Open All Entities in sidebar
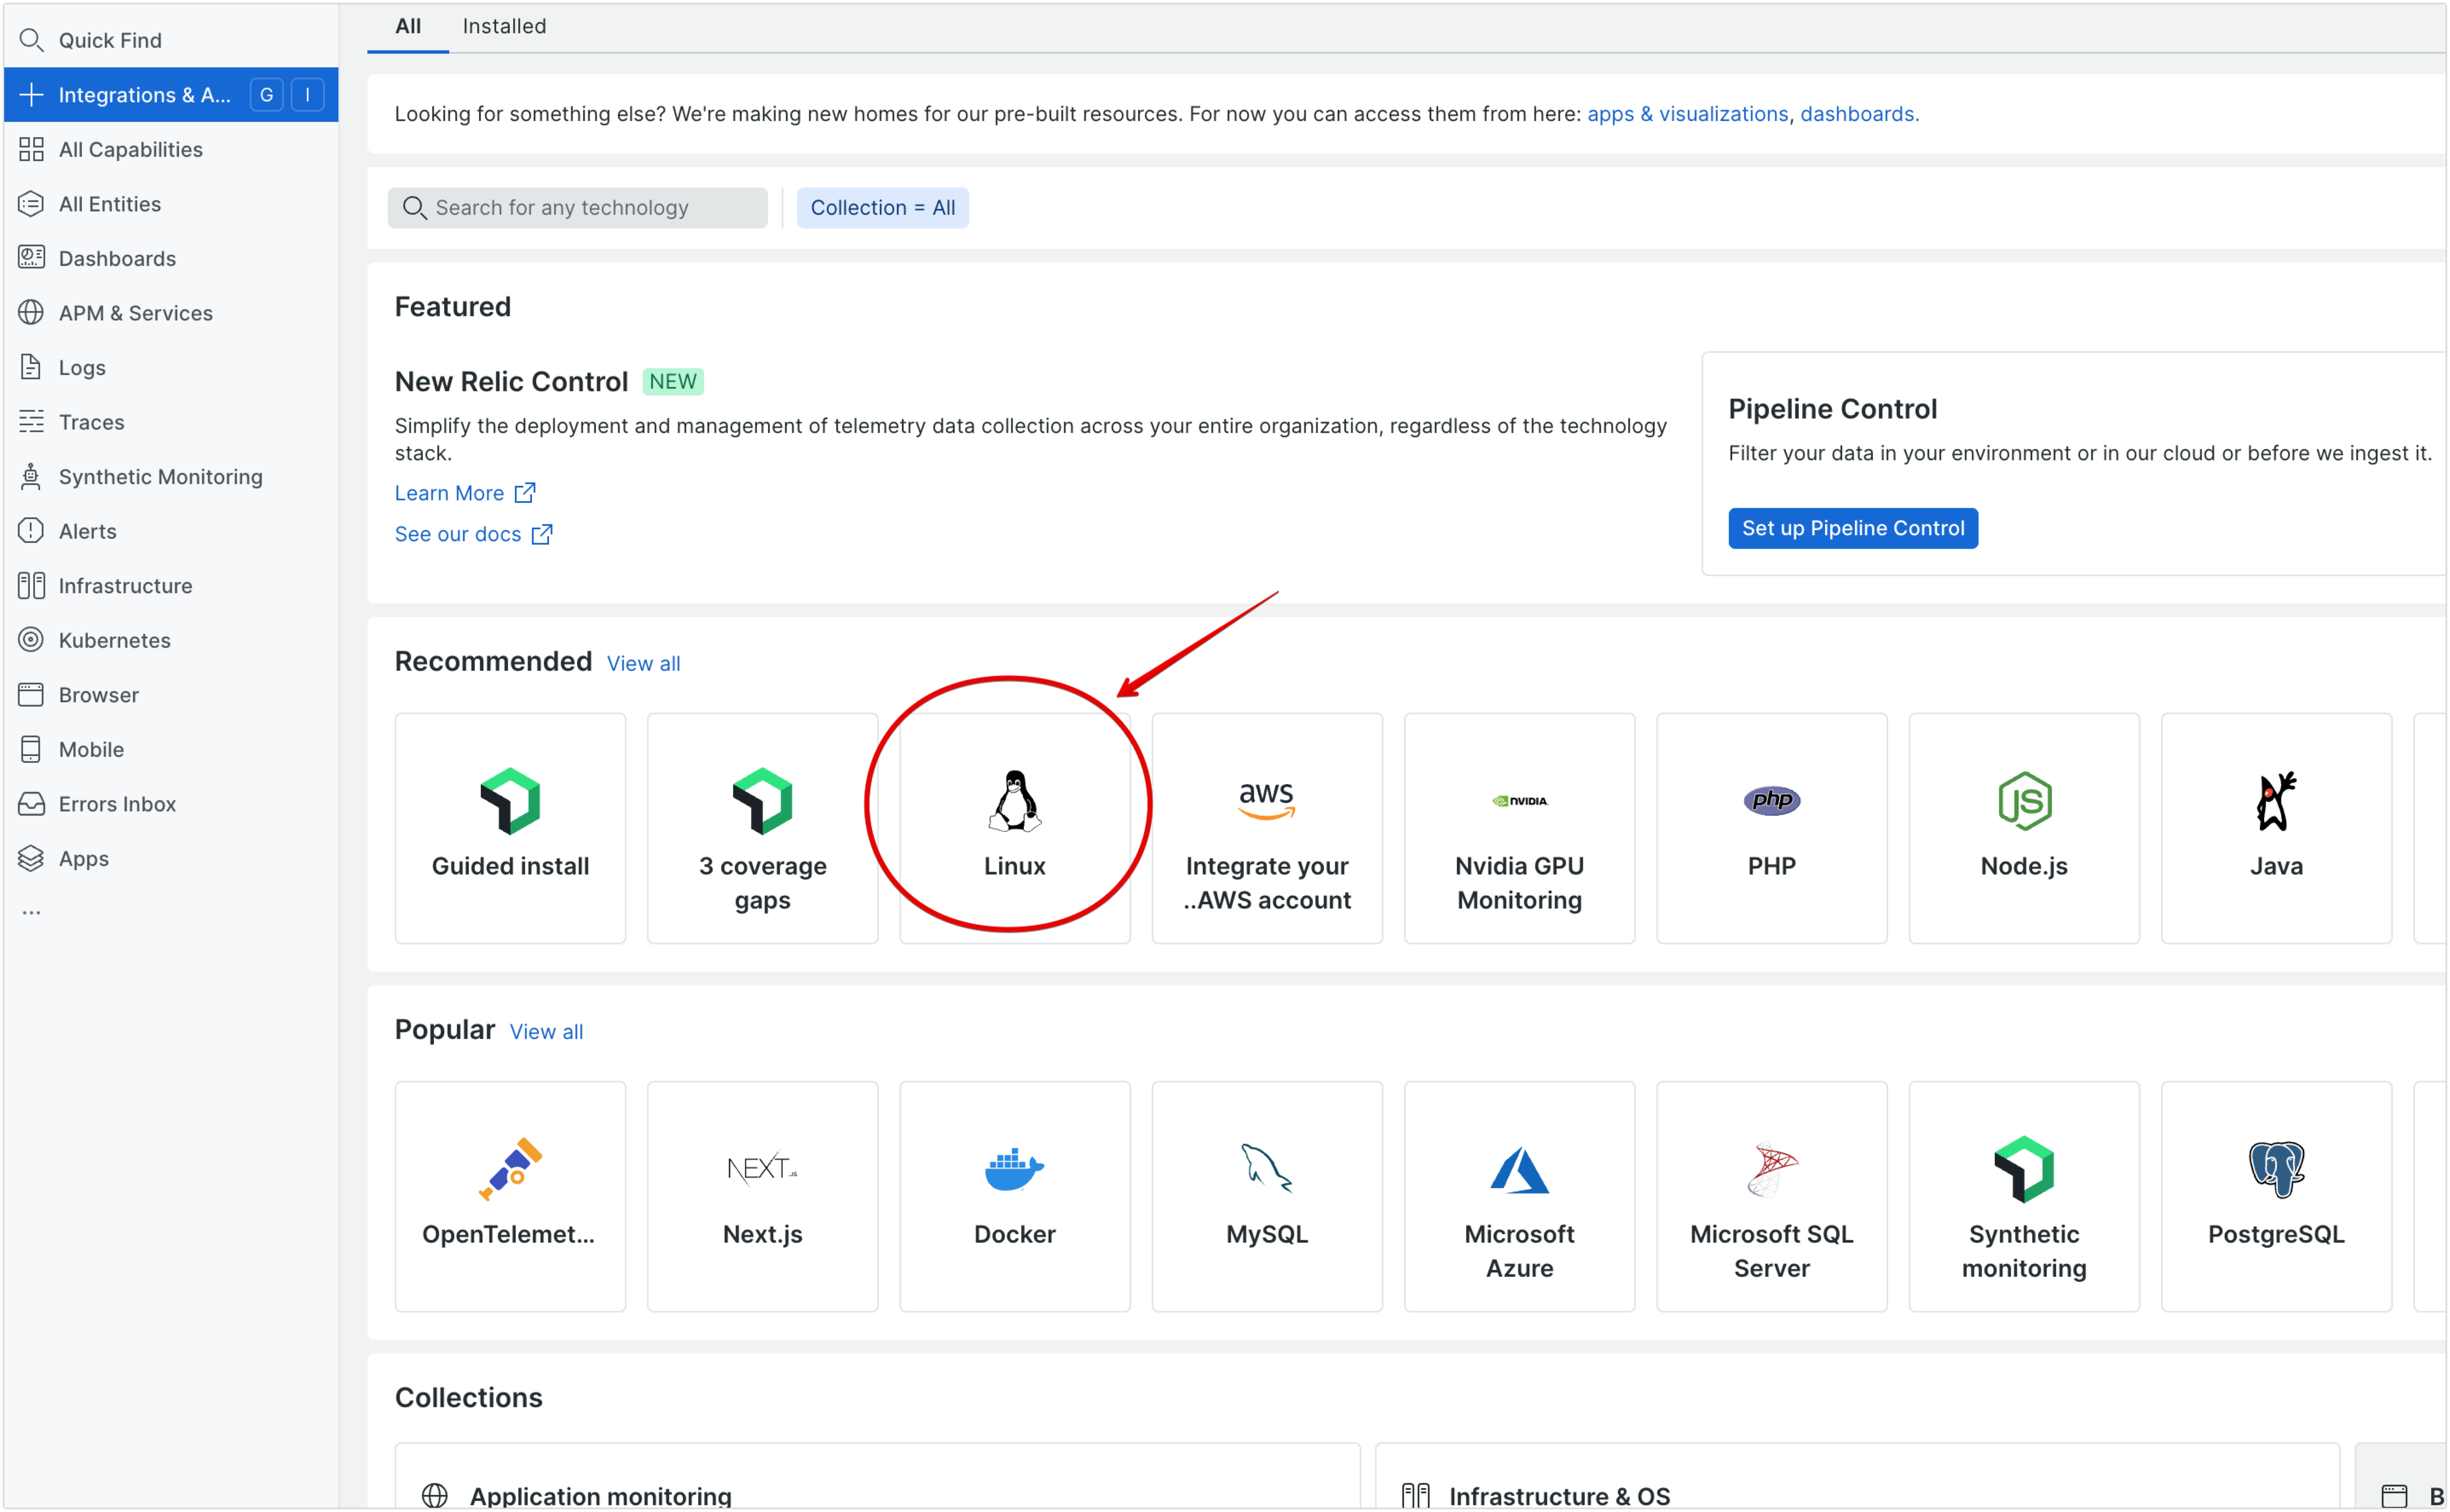 [171, 204]
